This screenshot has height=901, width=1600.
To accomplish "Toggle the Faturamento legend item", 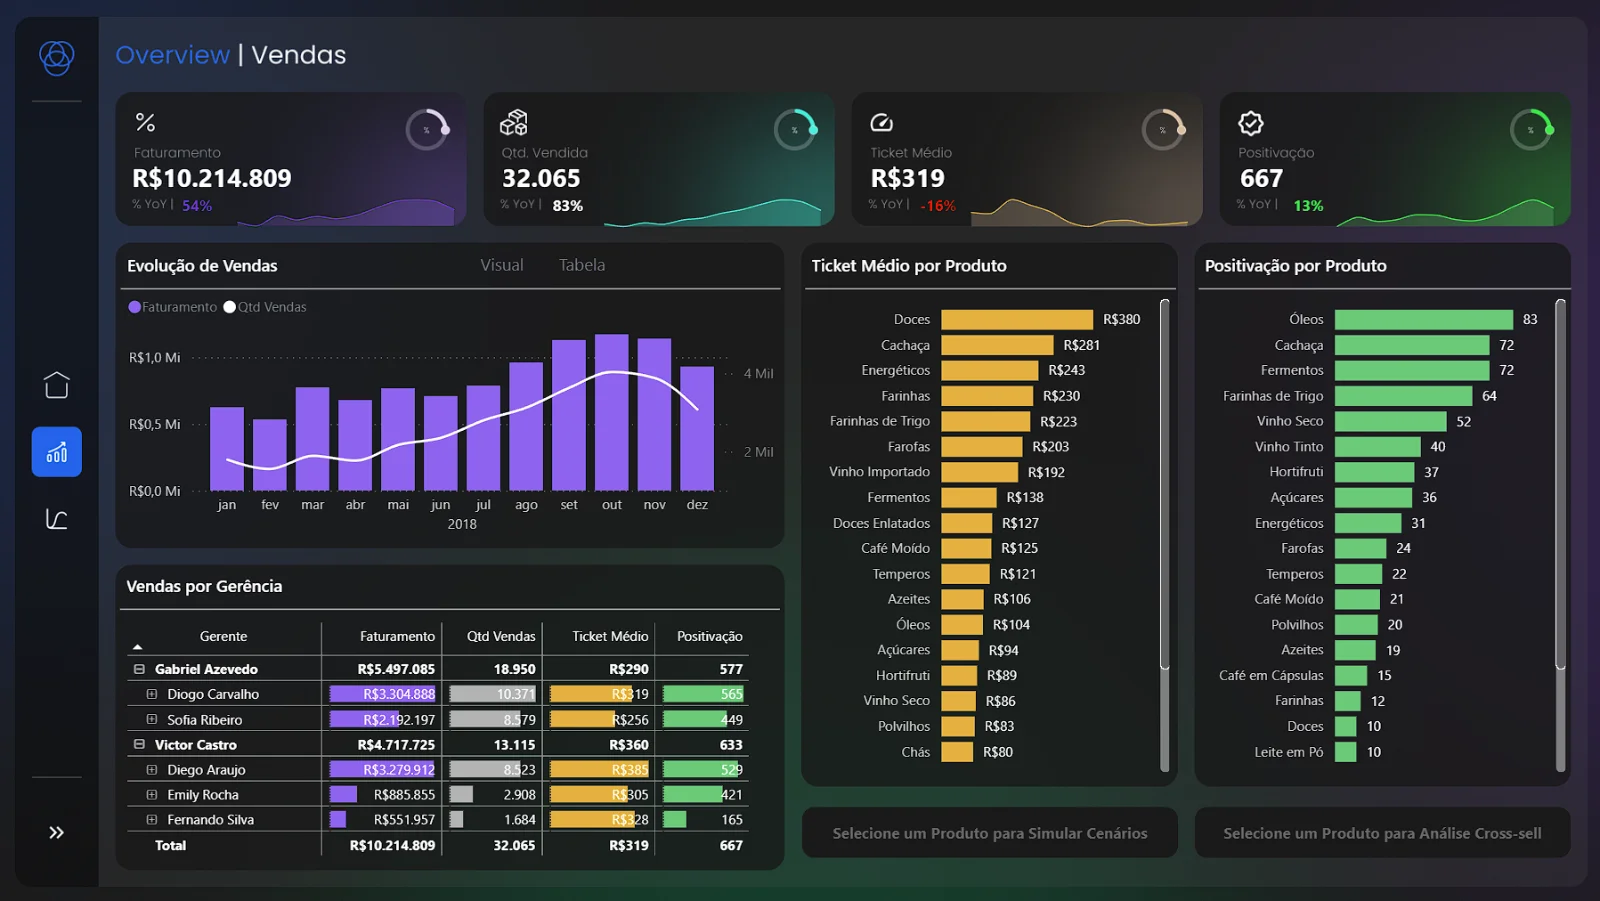I will [x=172, y=307].
